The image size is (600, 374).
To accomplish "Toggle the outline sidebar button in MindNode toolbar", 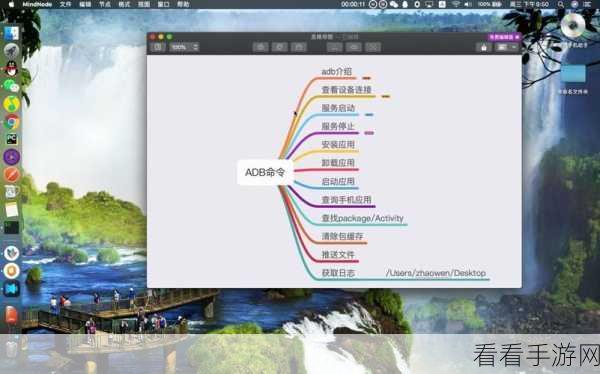I will point(158,47).
